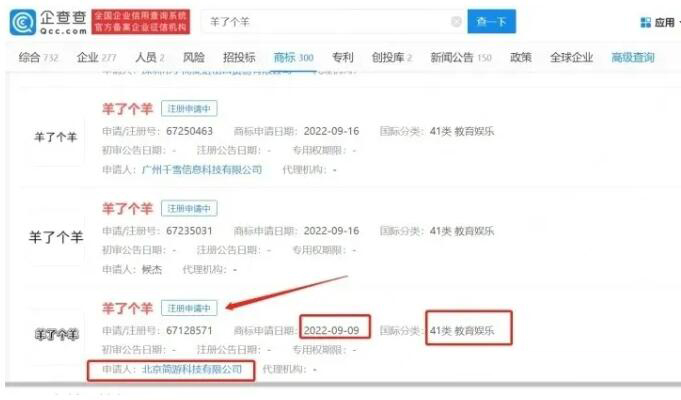Select 2022-09-16 date in the 67250463 row
The width and height of the screenshot is (681, 400).
(x=331, y=131)
